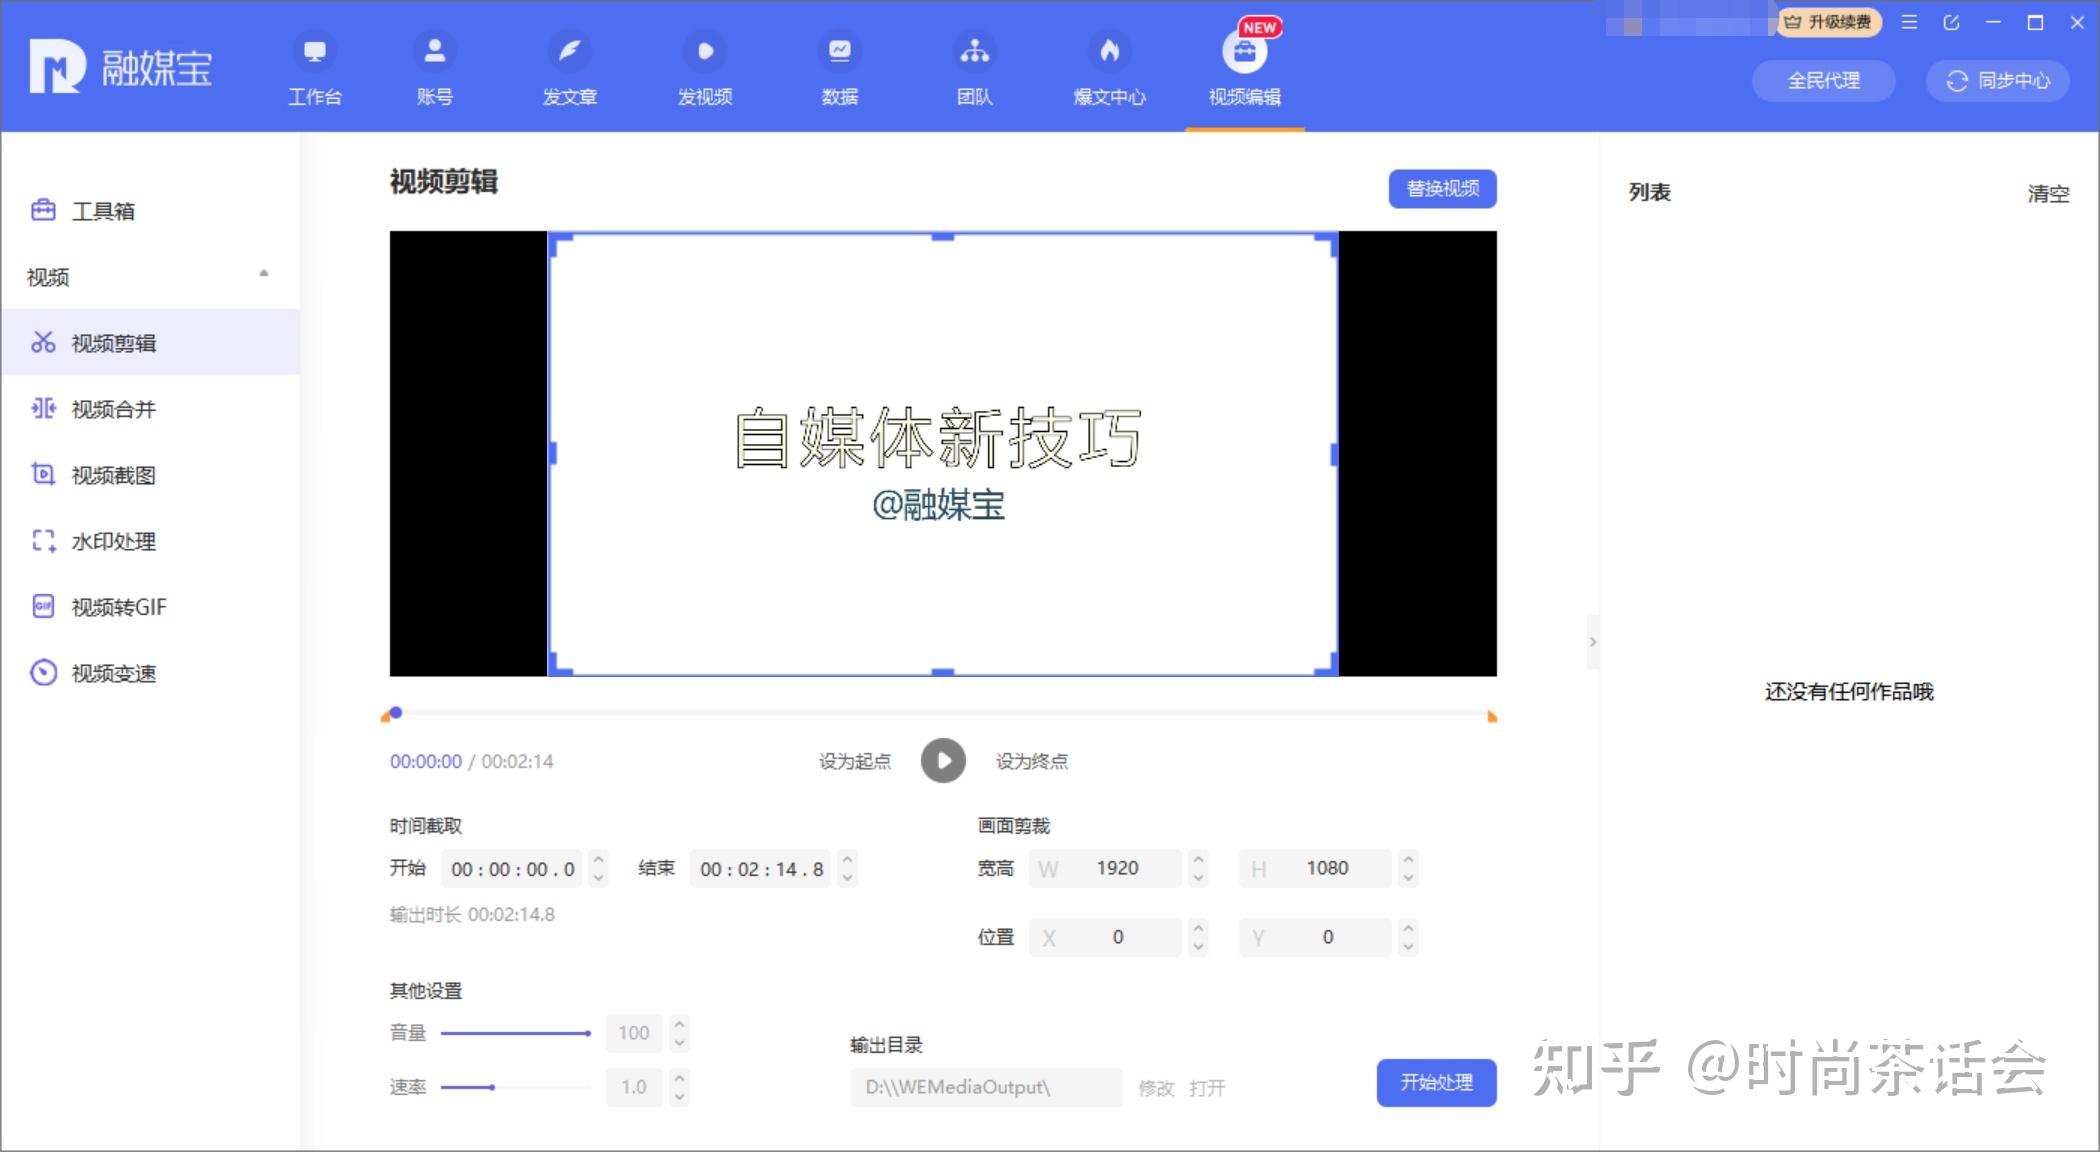
Task: Click 设为终点 to set end point
Action: click(x=1032, y=761)
